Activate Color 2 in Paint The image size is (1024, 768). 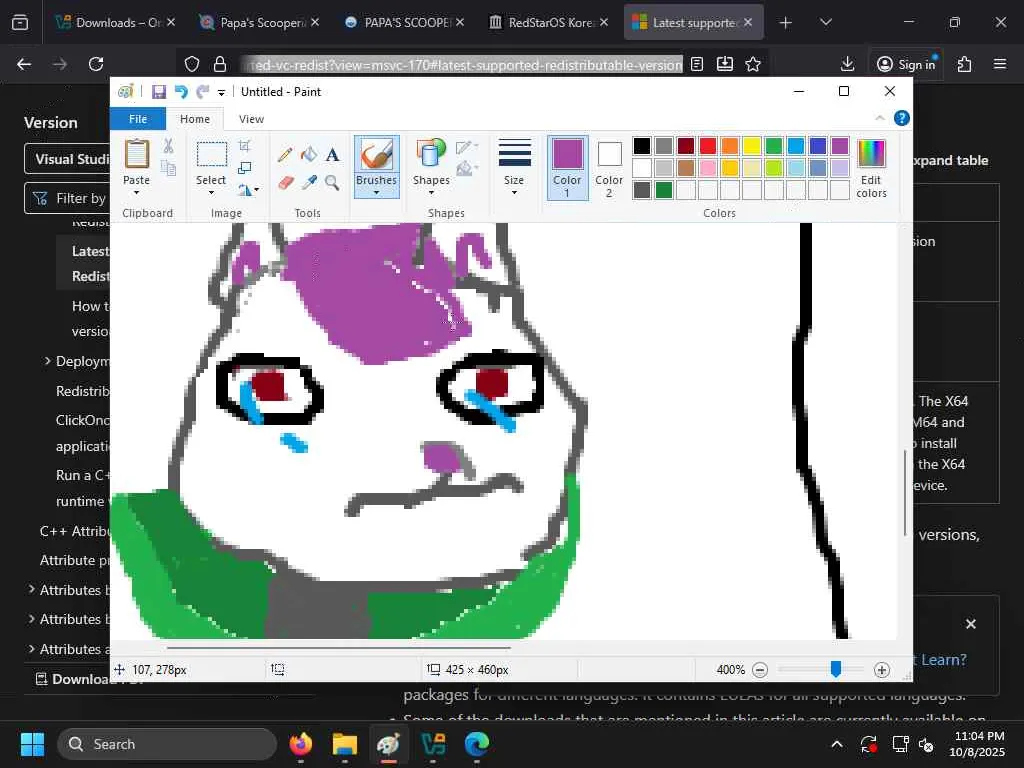[x=609, y=167]
